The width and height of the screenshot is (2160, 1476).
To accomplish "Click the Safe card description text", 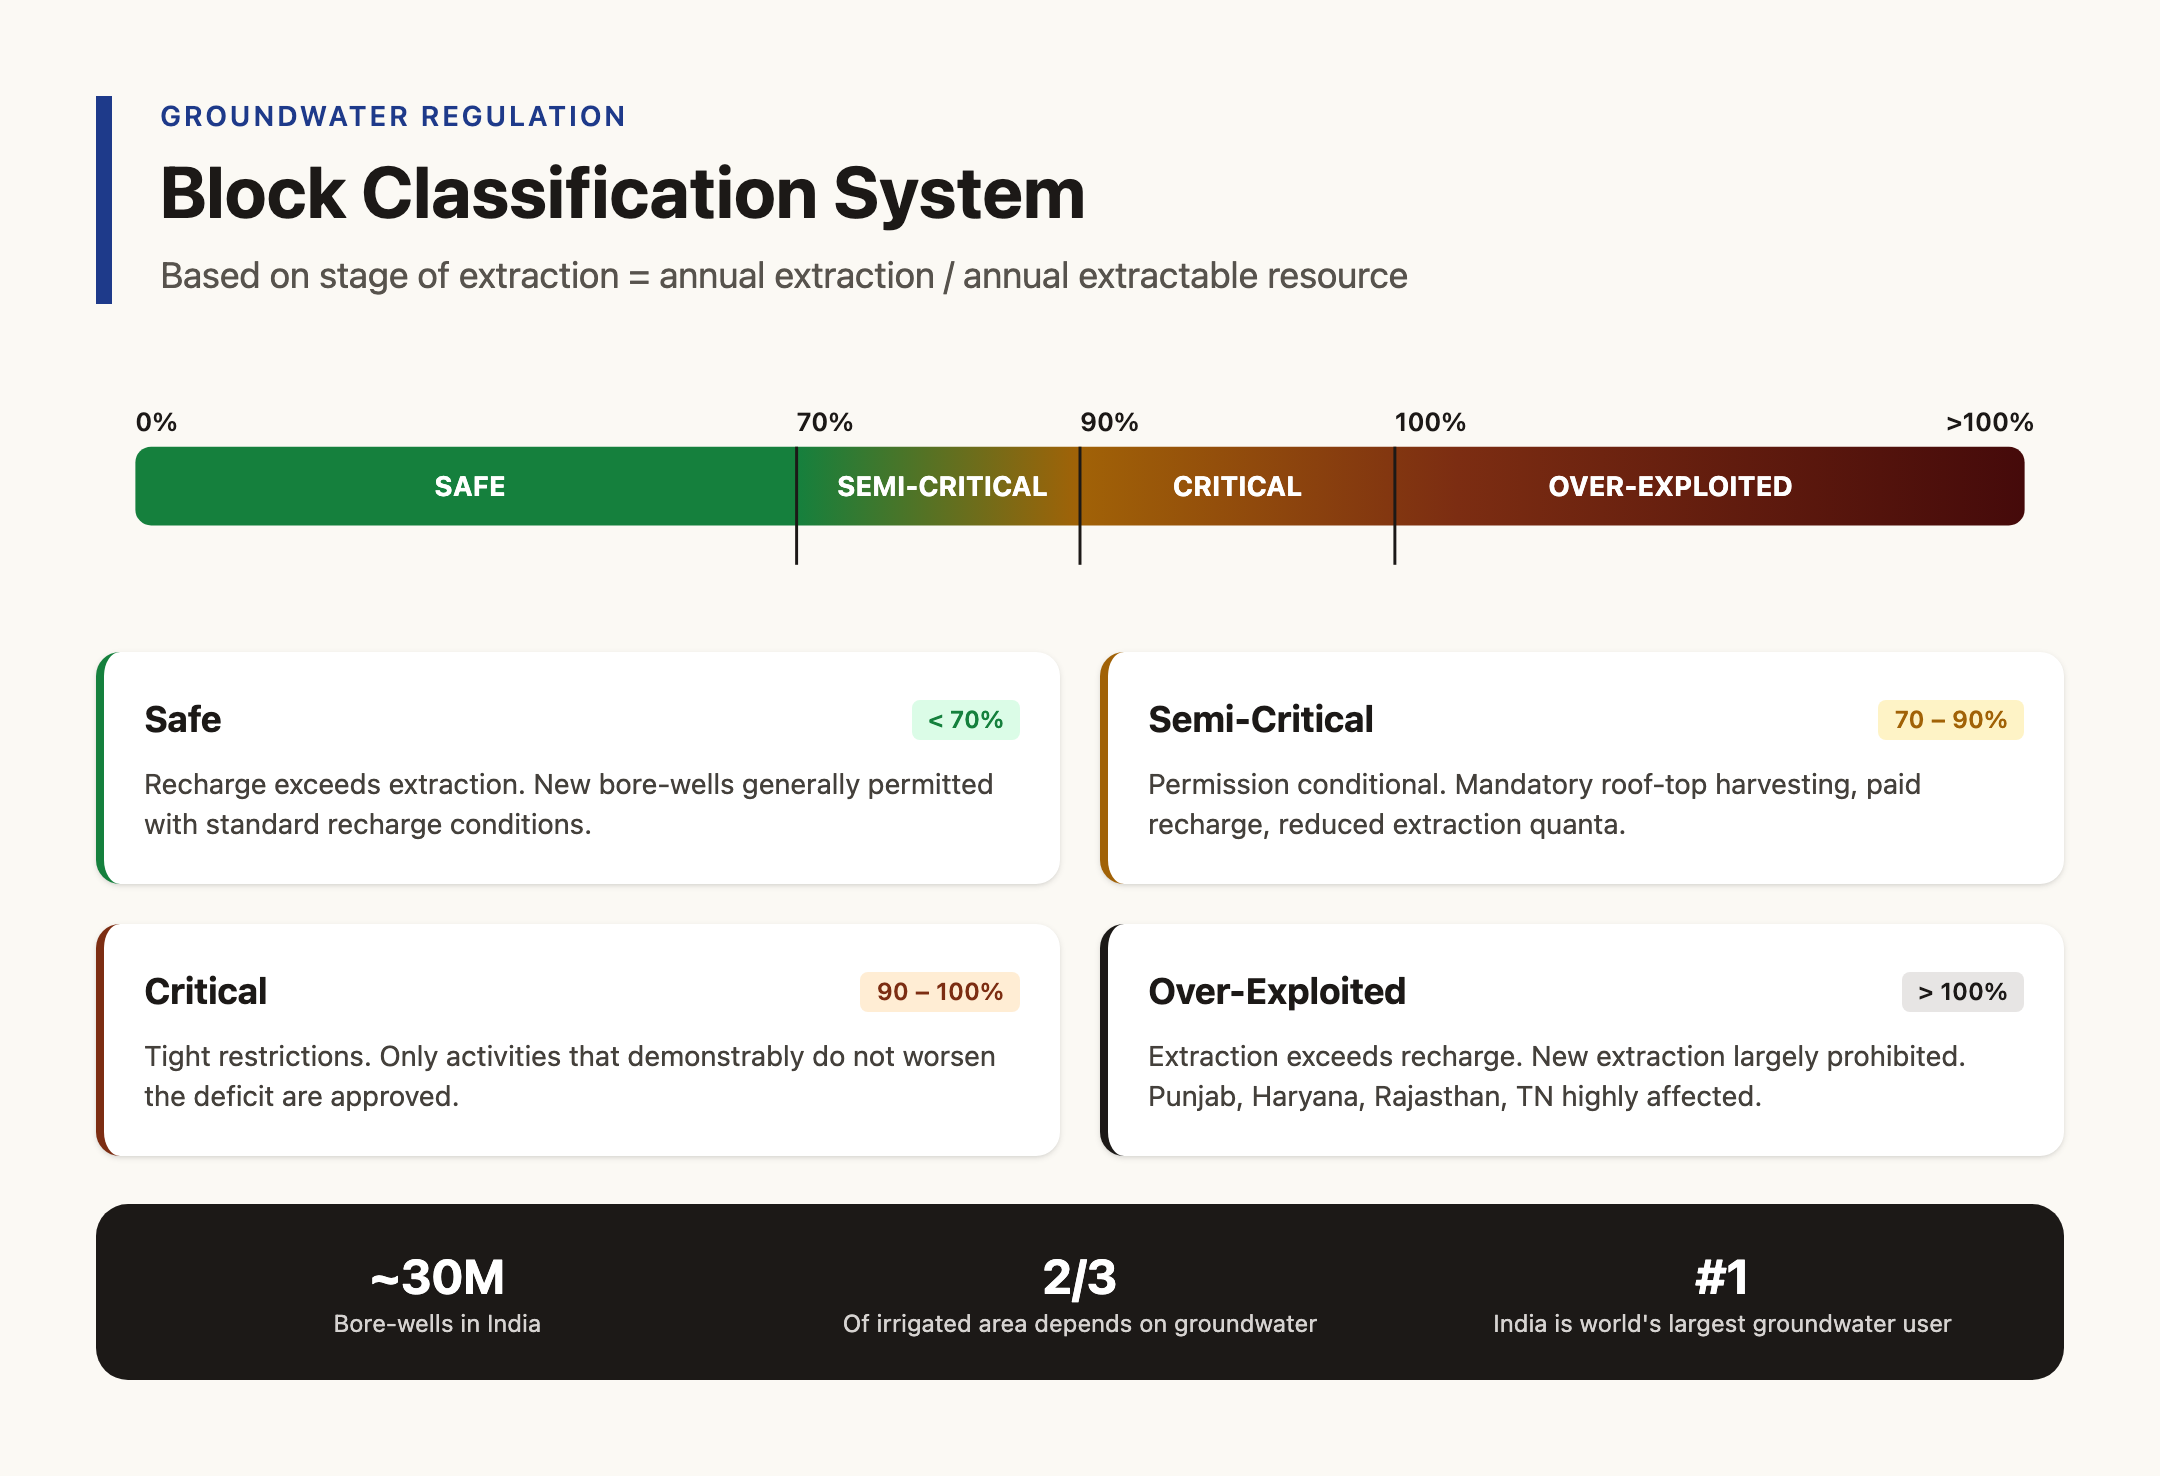I will tap(569, 804).
